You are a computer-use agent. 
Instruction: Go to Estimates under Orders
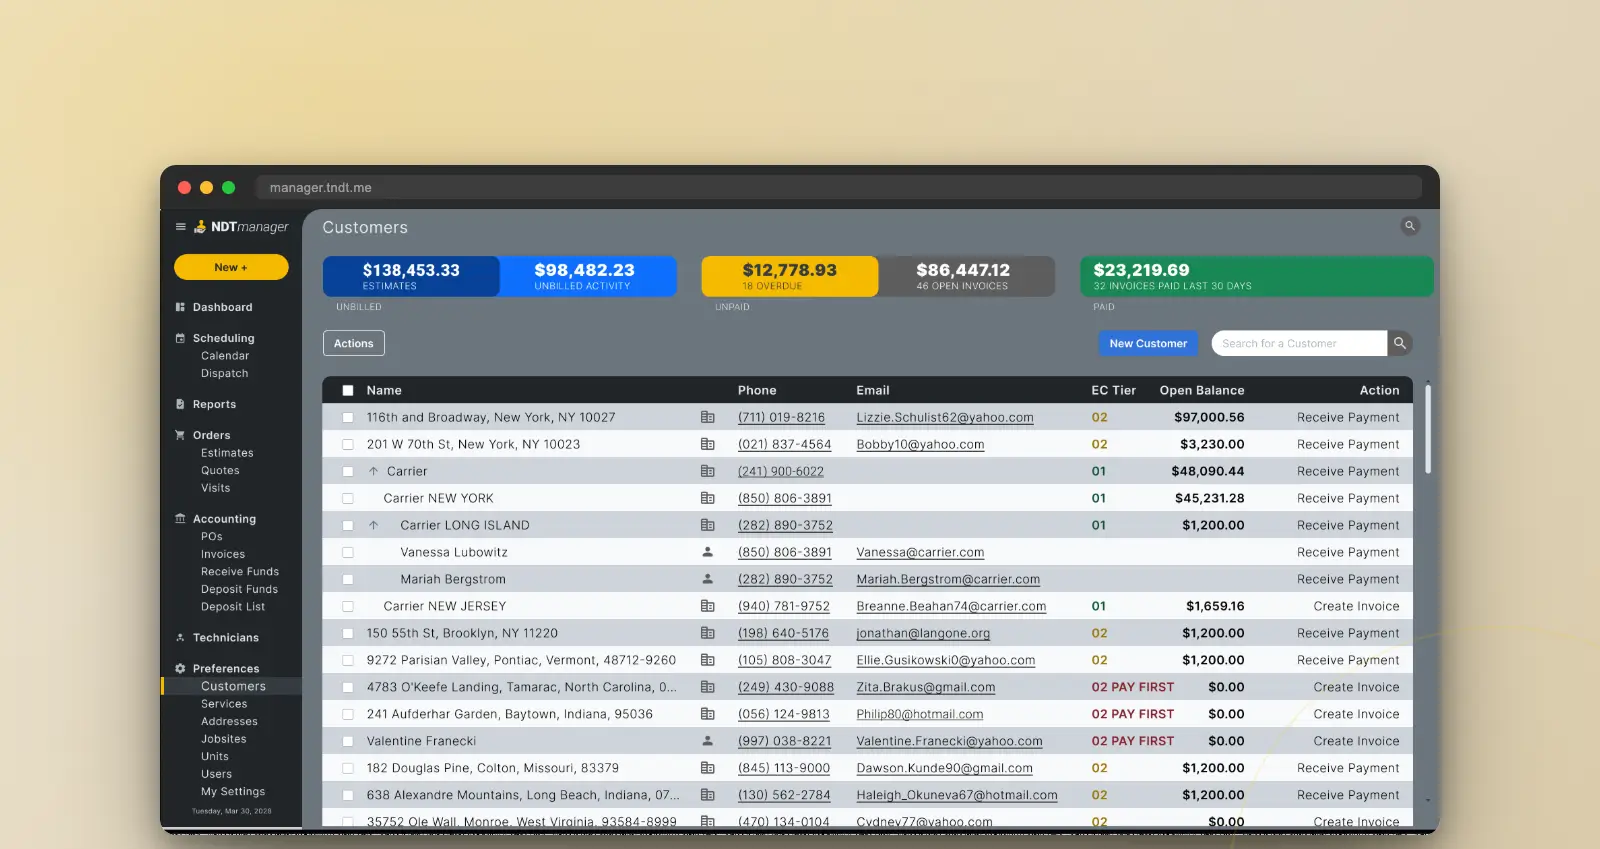point(227,453)
